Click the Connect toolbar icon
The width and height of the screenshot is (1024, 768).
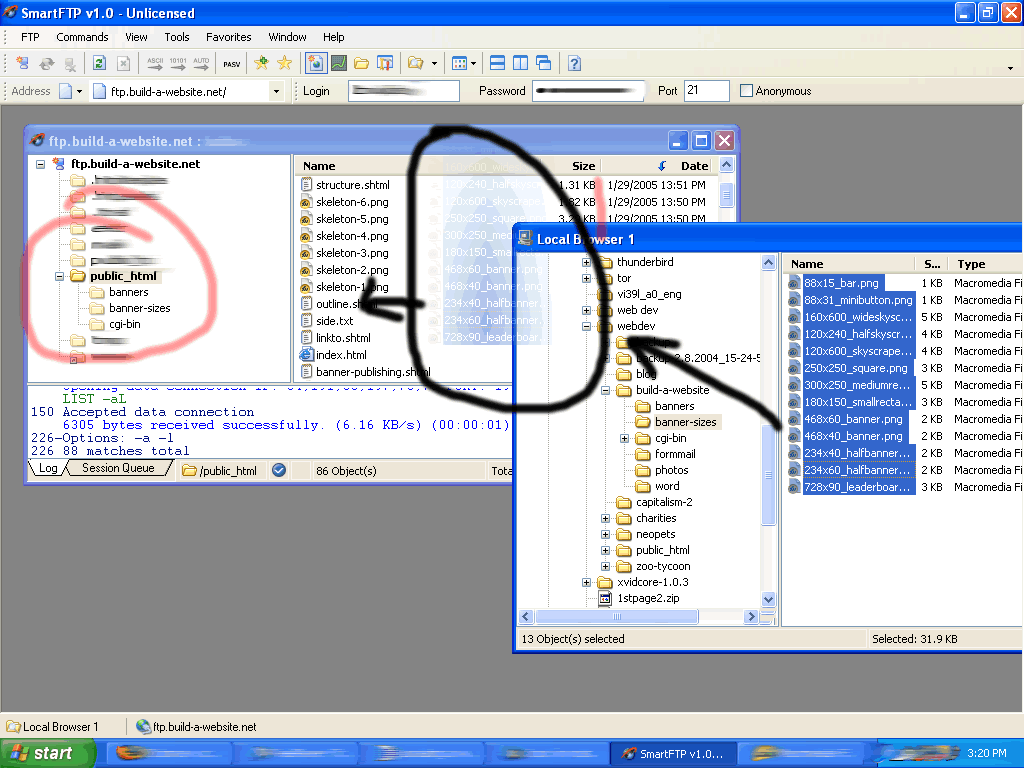(23, 63)
